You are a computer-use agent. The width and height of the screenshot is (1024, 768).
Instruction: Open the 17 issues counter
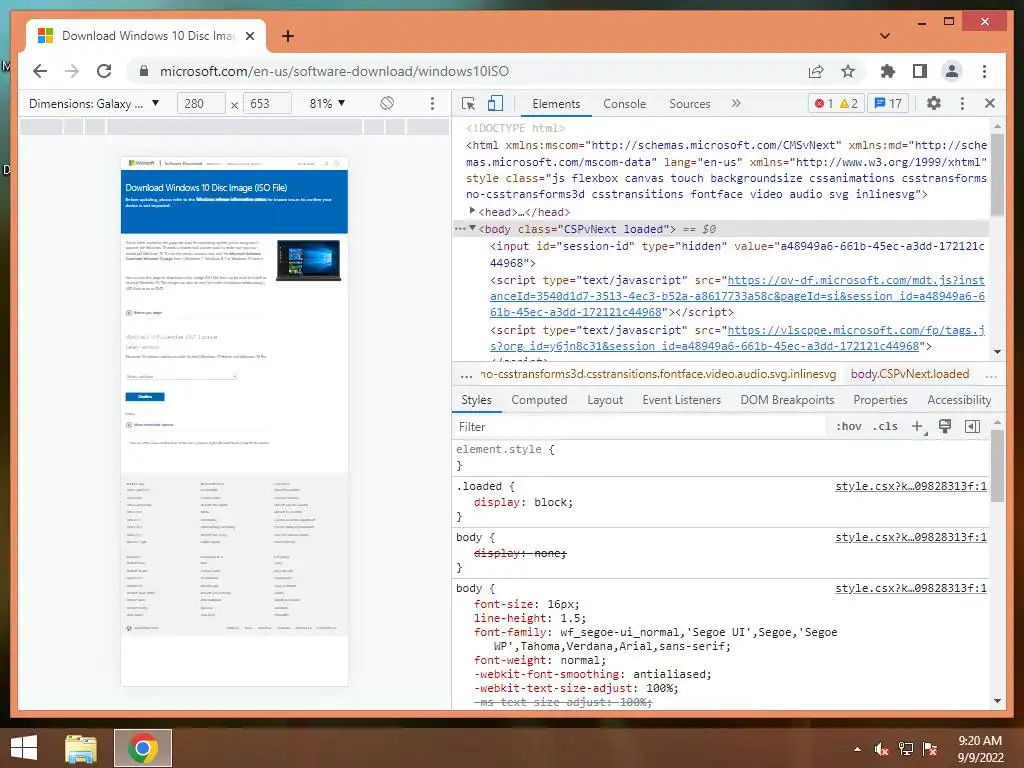pyautogui.click(x=888, y=103)
